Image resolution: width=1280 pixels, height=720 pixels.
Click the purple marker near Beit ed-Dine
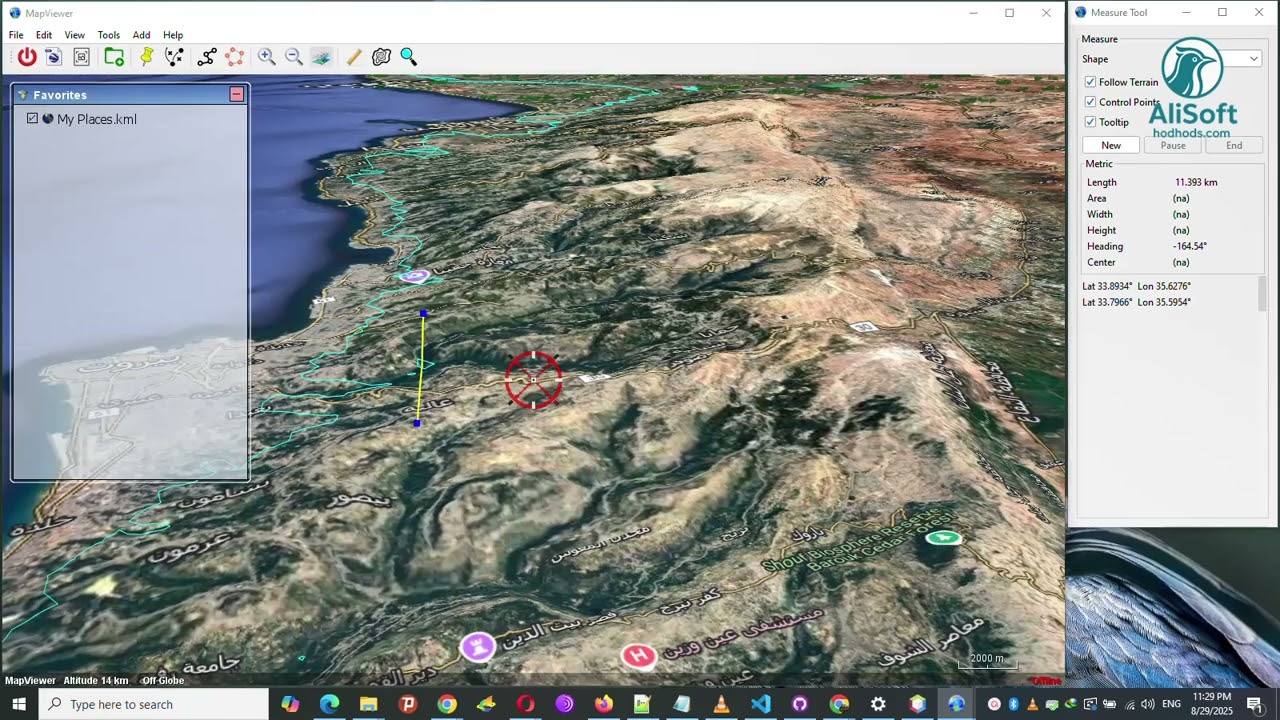(478, 647)
